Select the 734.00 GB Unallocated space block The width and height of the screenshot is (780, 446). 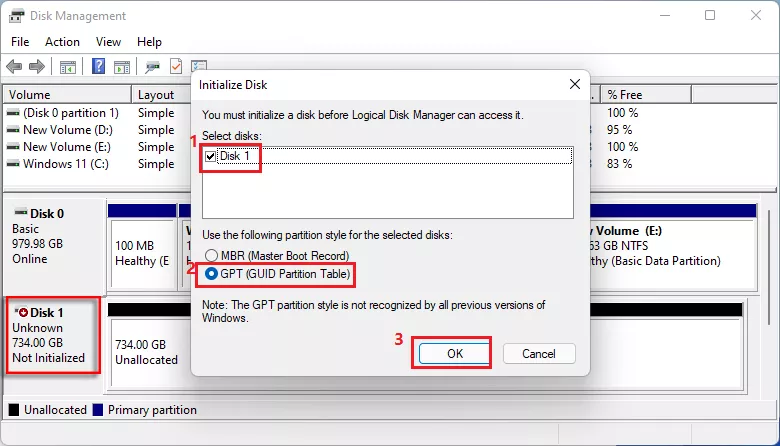pos(150,352)
